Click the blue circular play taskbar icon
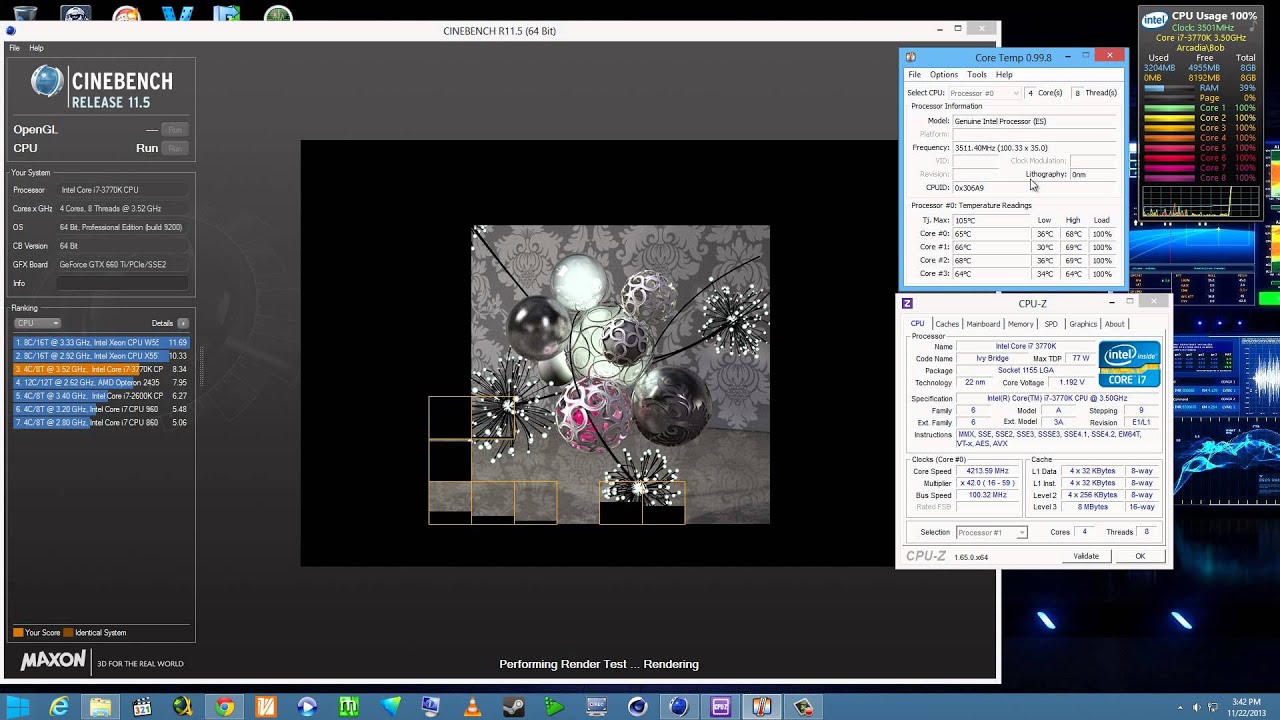Image resolution: width=1280 pixels, height=720 pixels. pos(307,707)
